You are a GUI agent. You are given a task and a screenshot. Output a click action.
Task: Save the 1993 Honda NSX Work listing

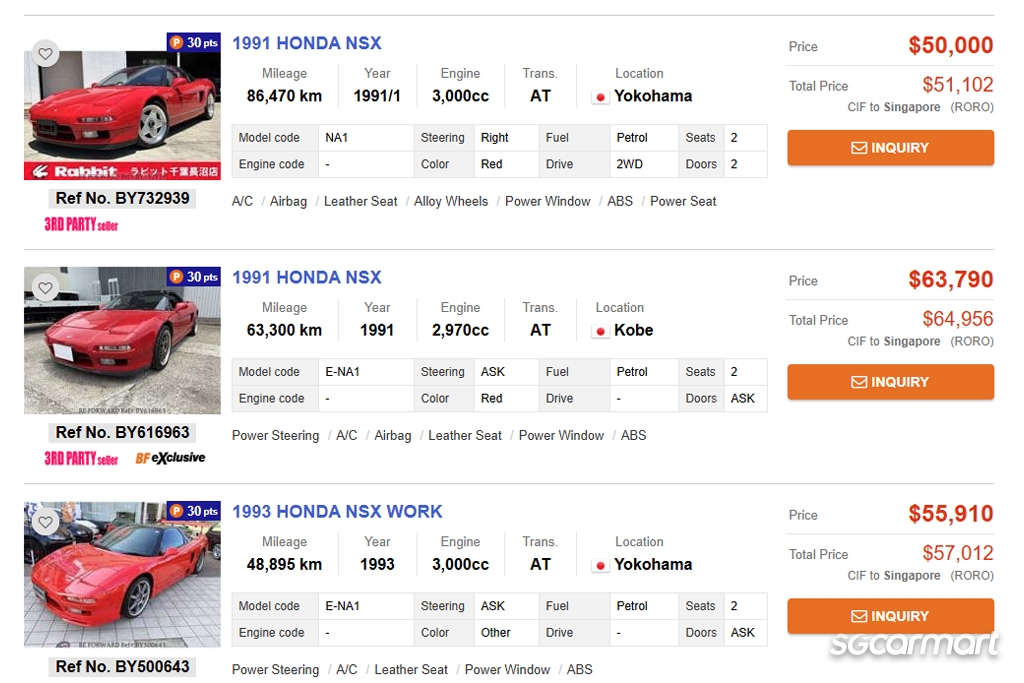(45, 522)
